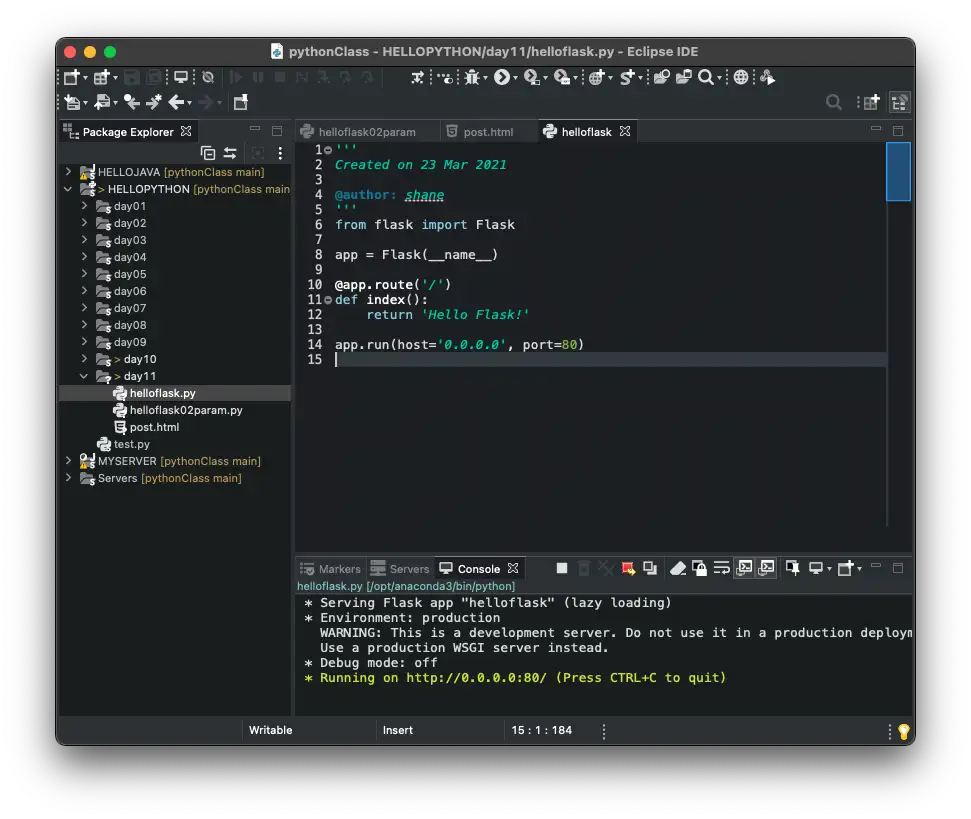Expand the HELLOJAVA project node

68,171
